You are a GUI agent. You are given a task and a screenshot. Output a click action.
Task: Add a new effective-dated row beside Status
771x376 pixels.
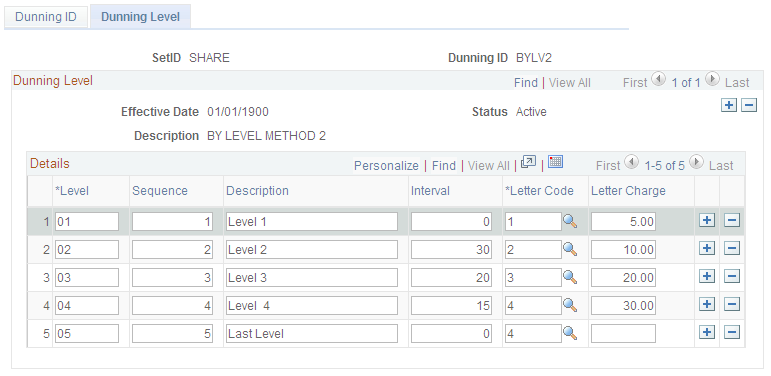(x=729, y=105)
